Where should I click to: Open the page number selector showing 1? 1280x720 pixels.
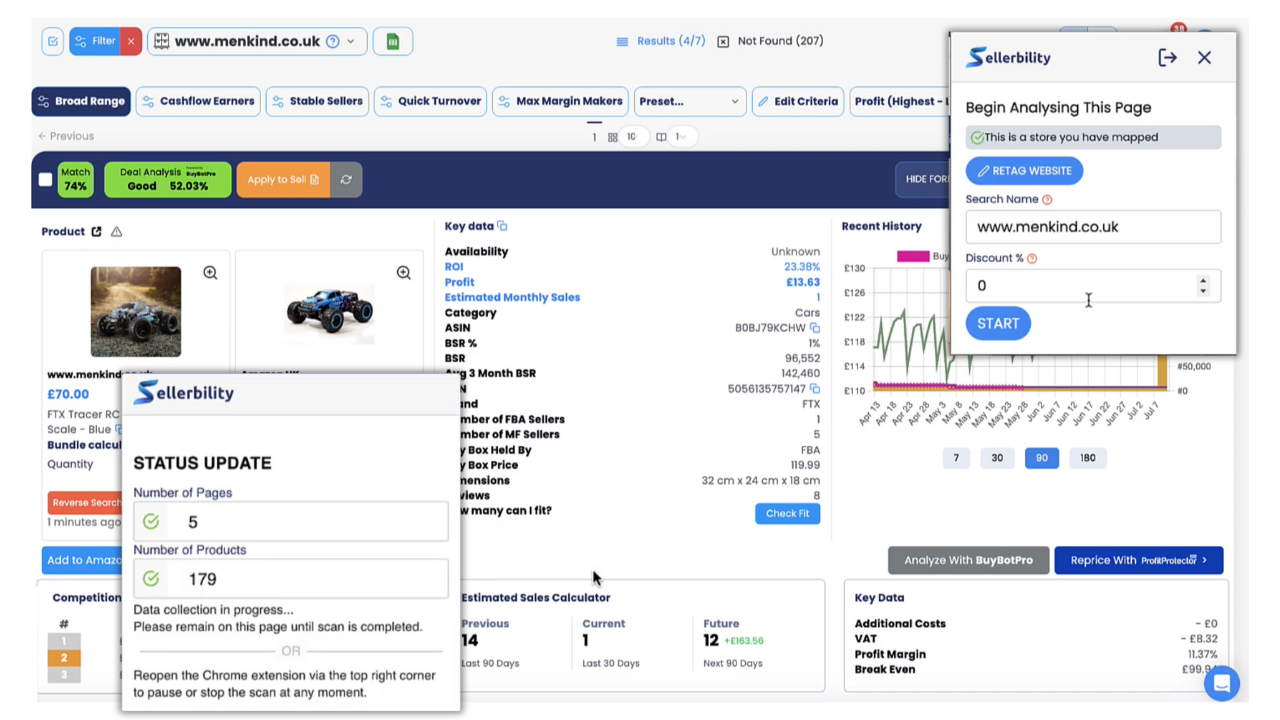coord(682,137)
